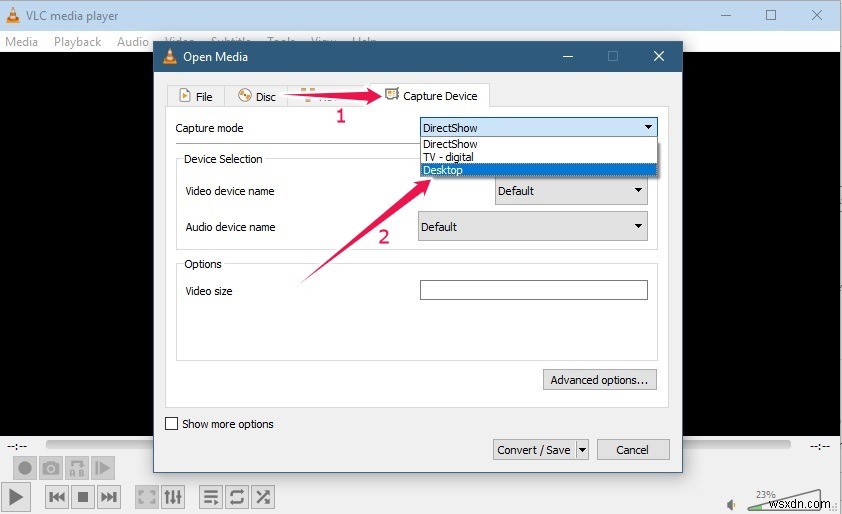Adjust the volume slider level
The height and width of the screenshot is (514, 842).
click(785, 501)
